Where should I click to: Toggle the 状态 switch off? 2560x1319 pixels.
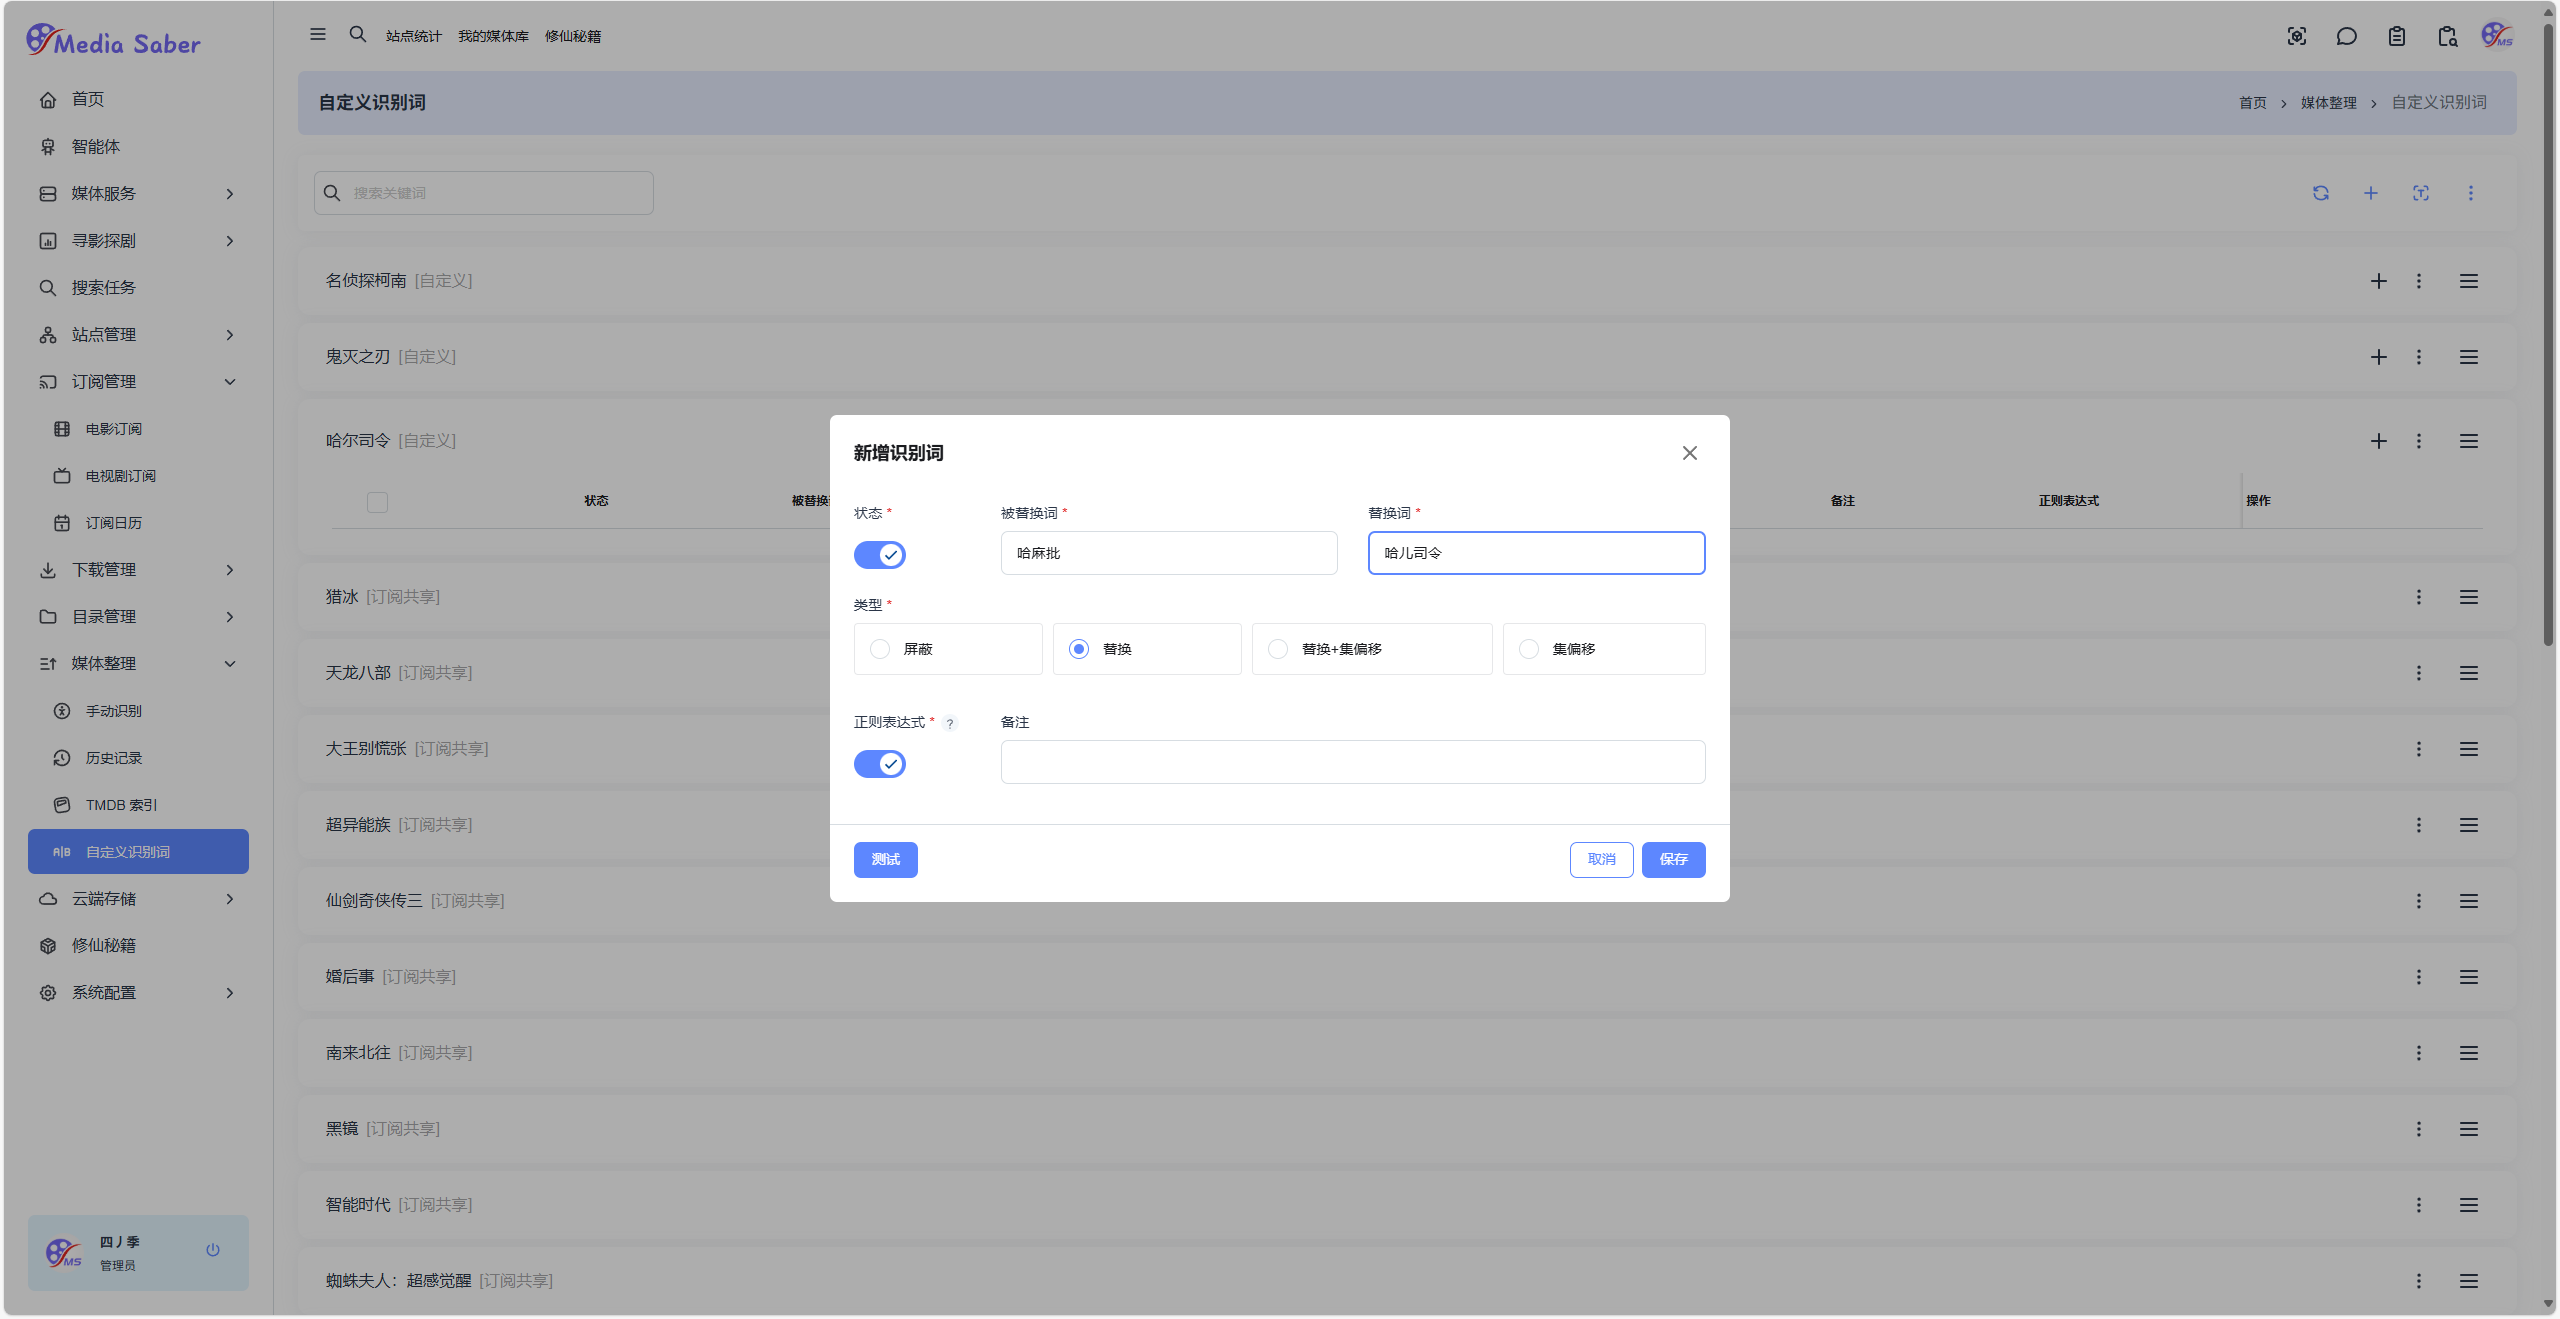880,554
